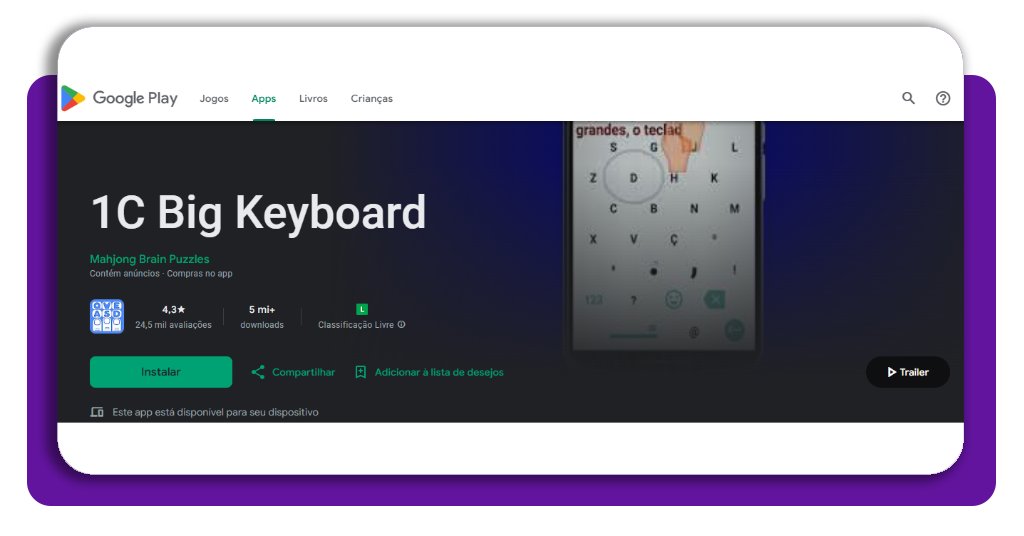
Task: Play the Trailer button
Action: tap(908, 372)
